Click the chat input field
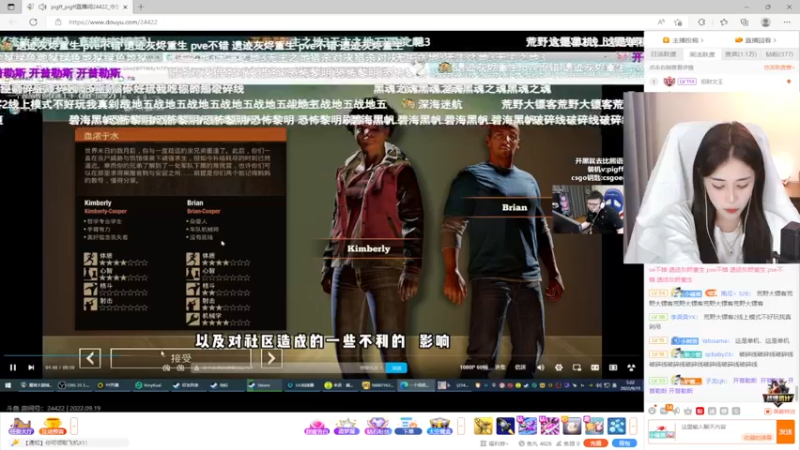The height and width of the screenshot is (450, 800). pyautogui.click(x=727, y=431)
